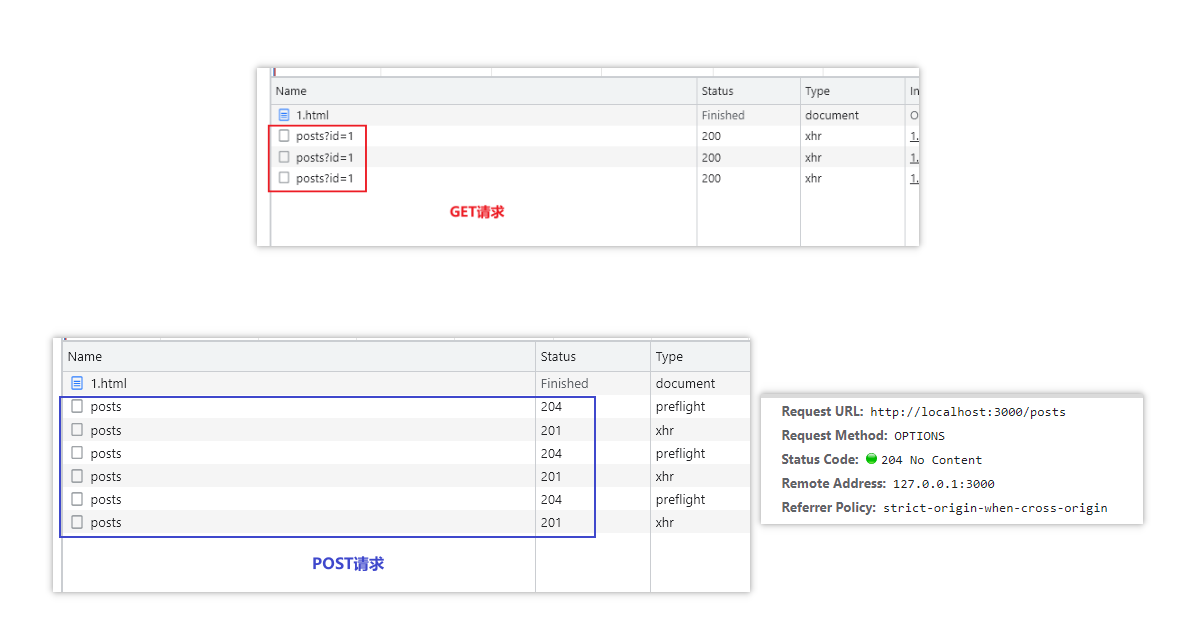Click the icon of the second posts?id=1 request

point(284,157)
